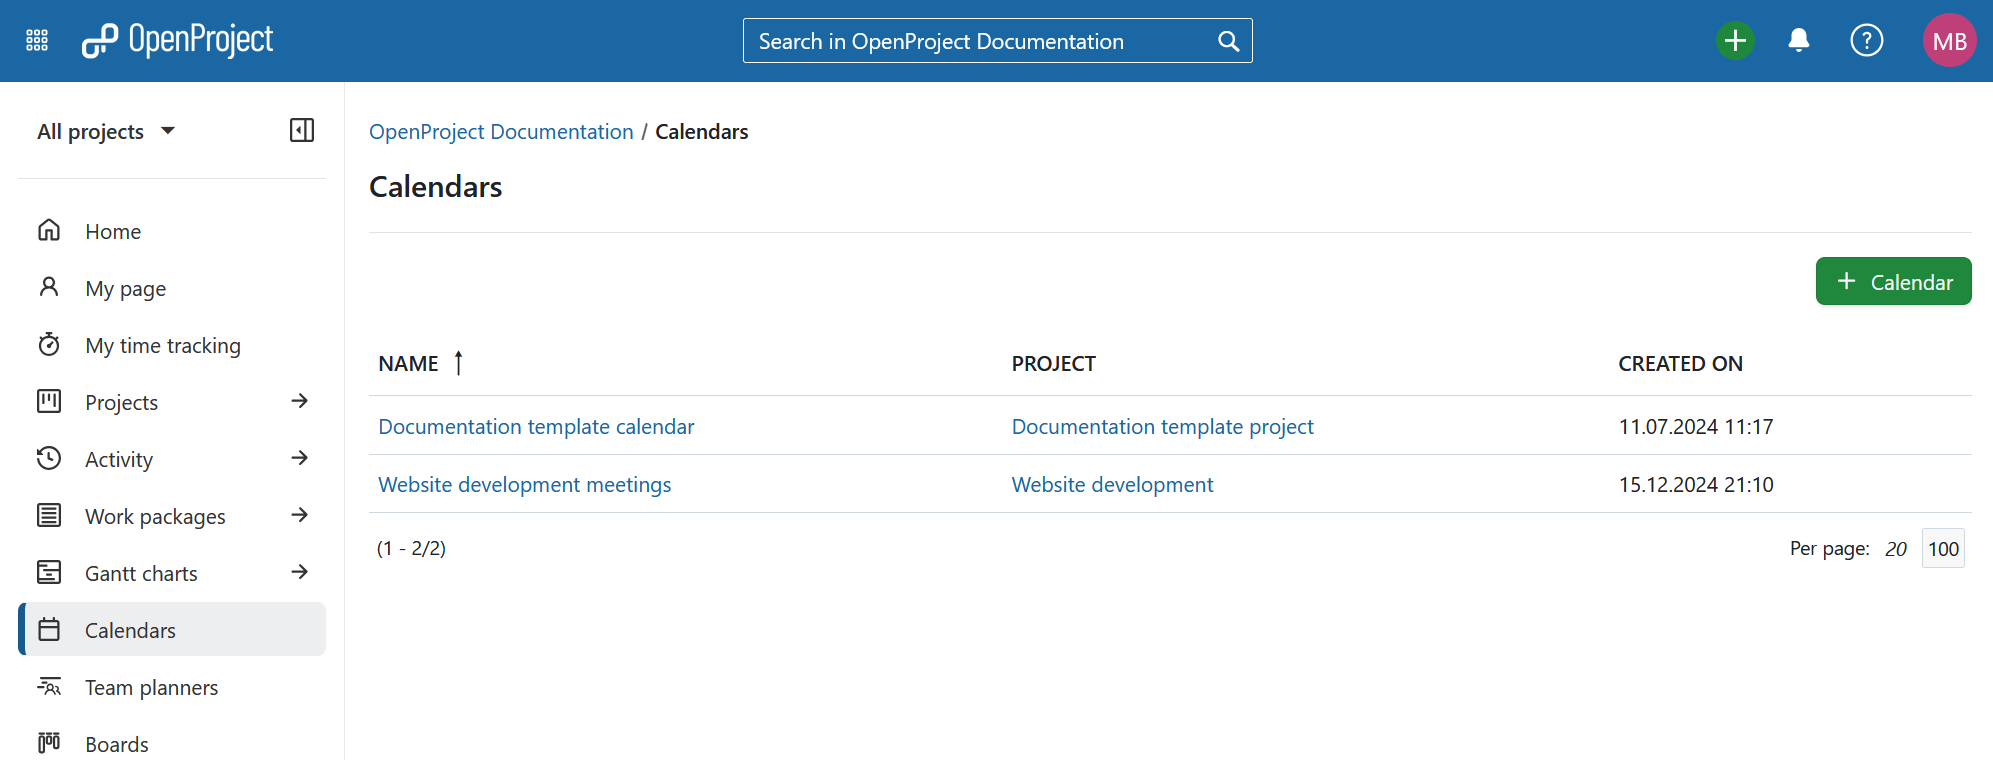Click the Calendars sidebar icon

(x=49, y=629)
